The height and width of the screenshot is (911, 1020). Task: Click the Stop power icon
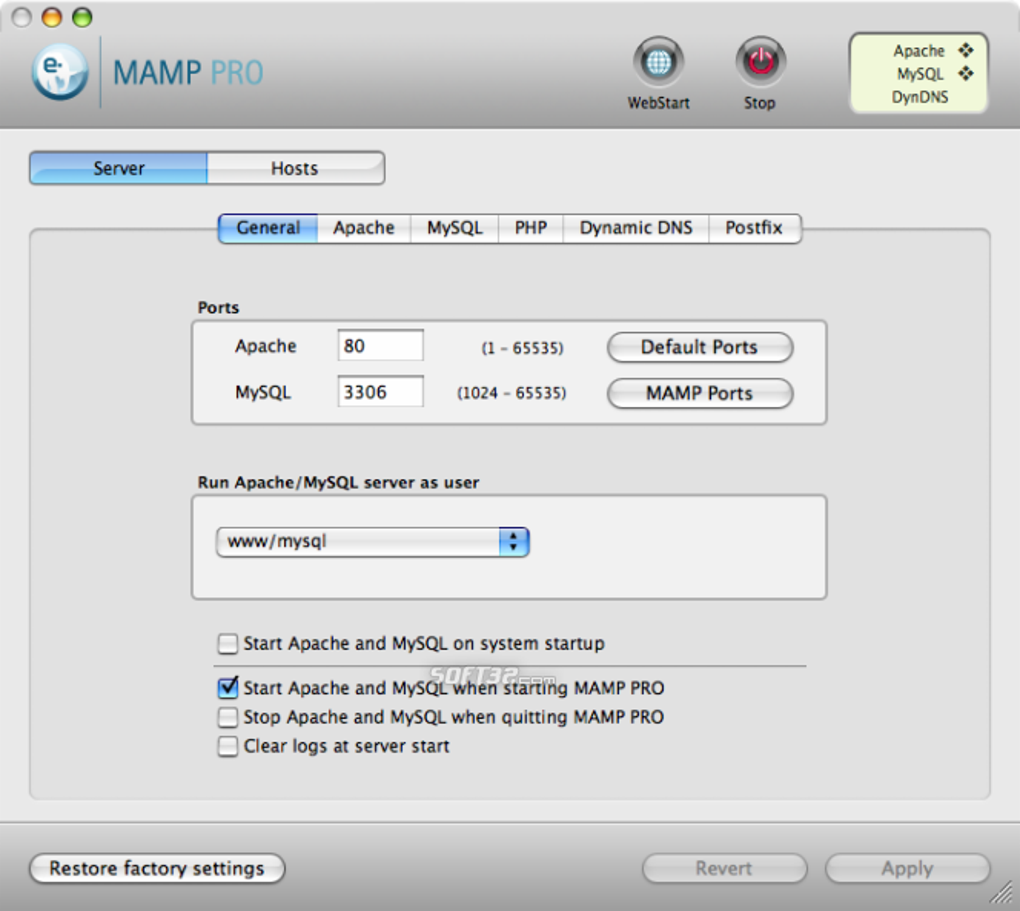[760, 62]
